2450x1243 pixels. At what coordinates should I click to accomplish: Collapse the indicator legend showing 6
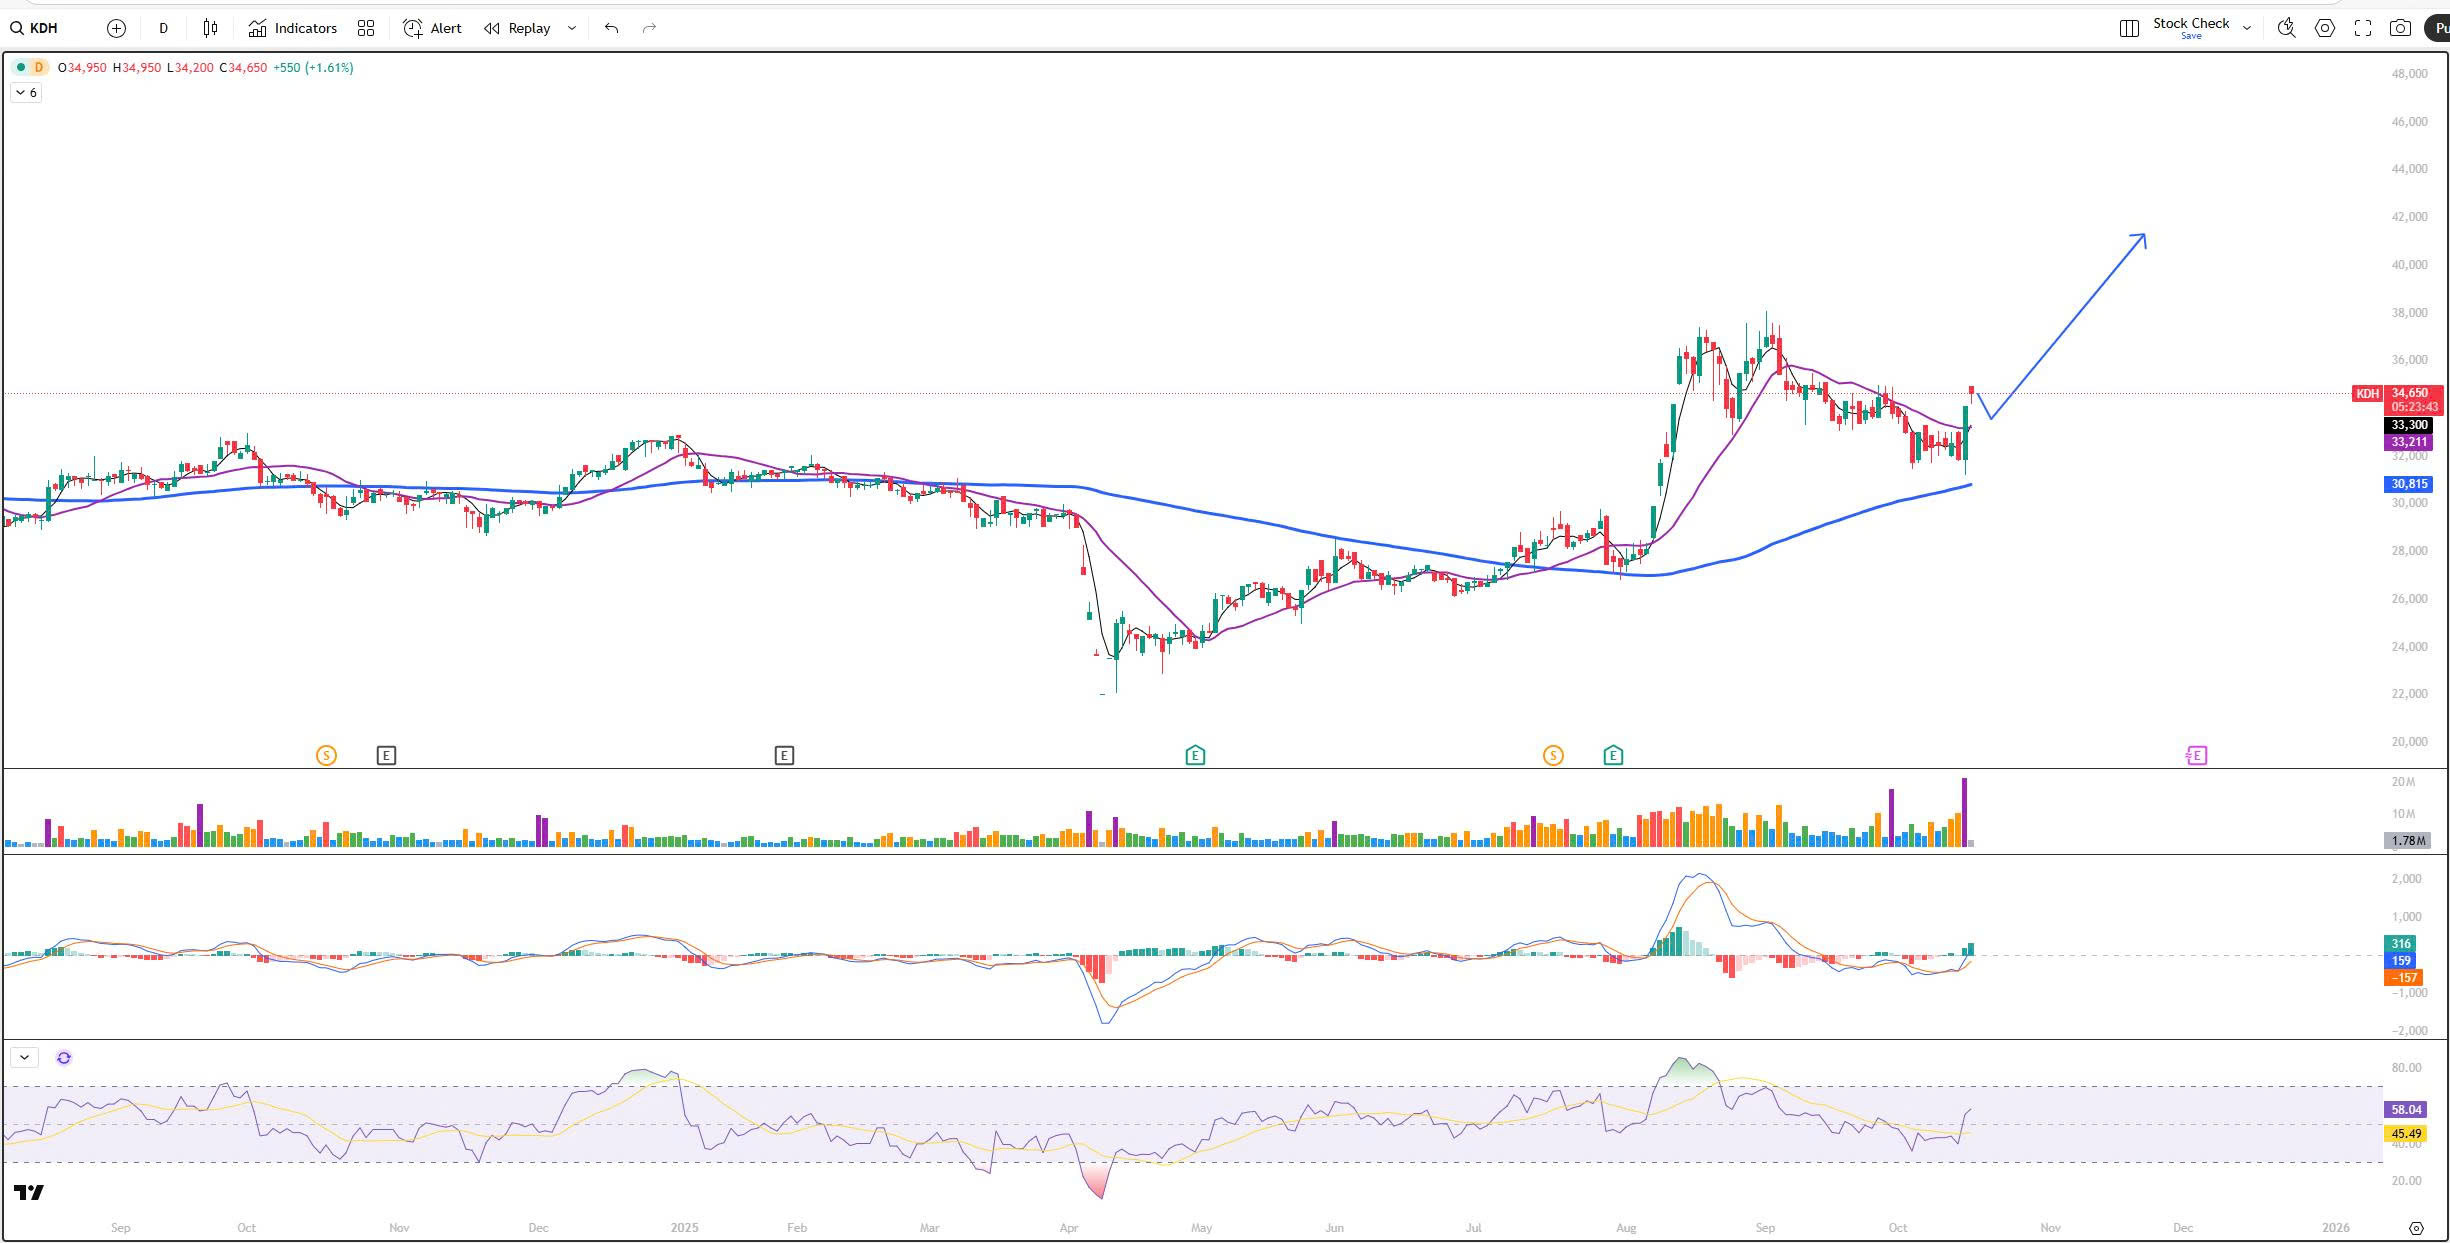(x=26, y=93)
